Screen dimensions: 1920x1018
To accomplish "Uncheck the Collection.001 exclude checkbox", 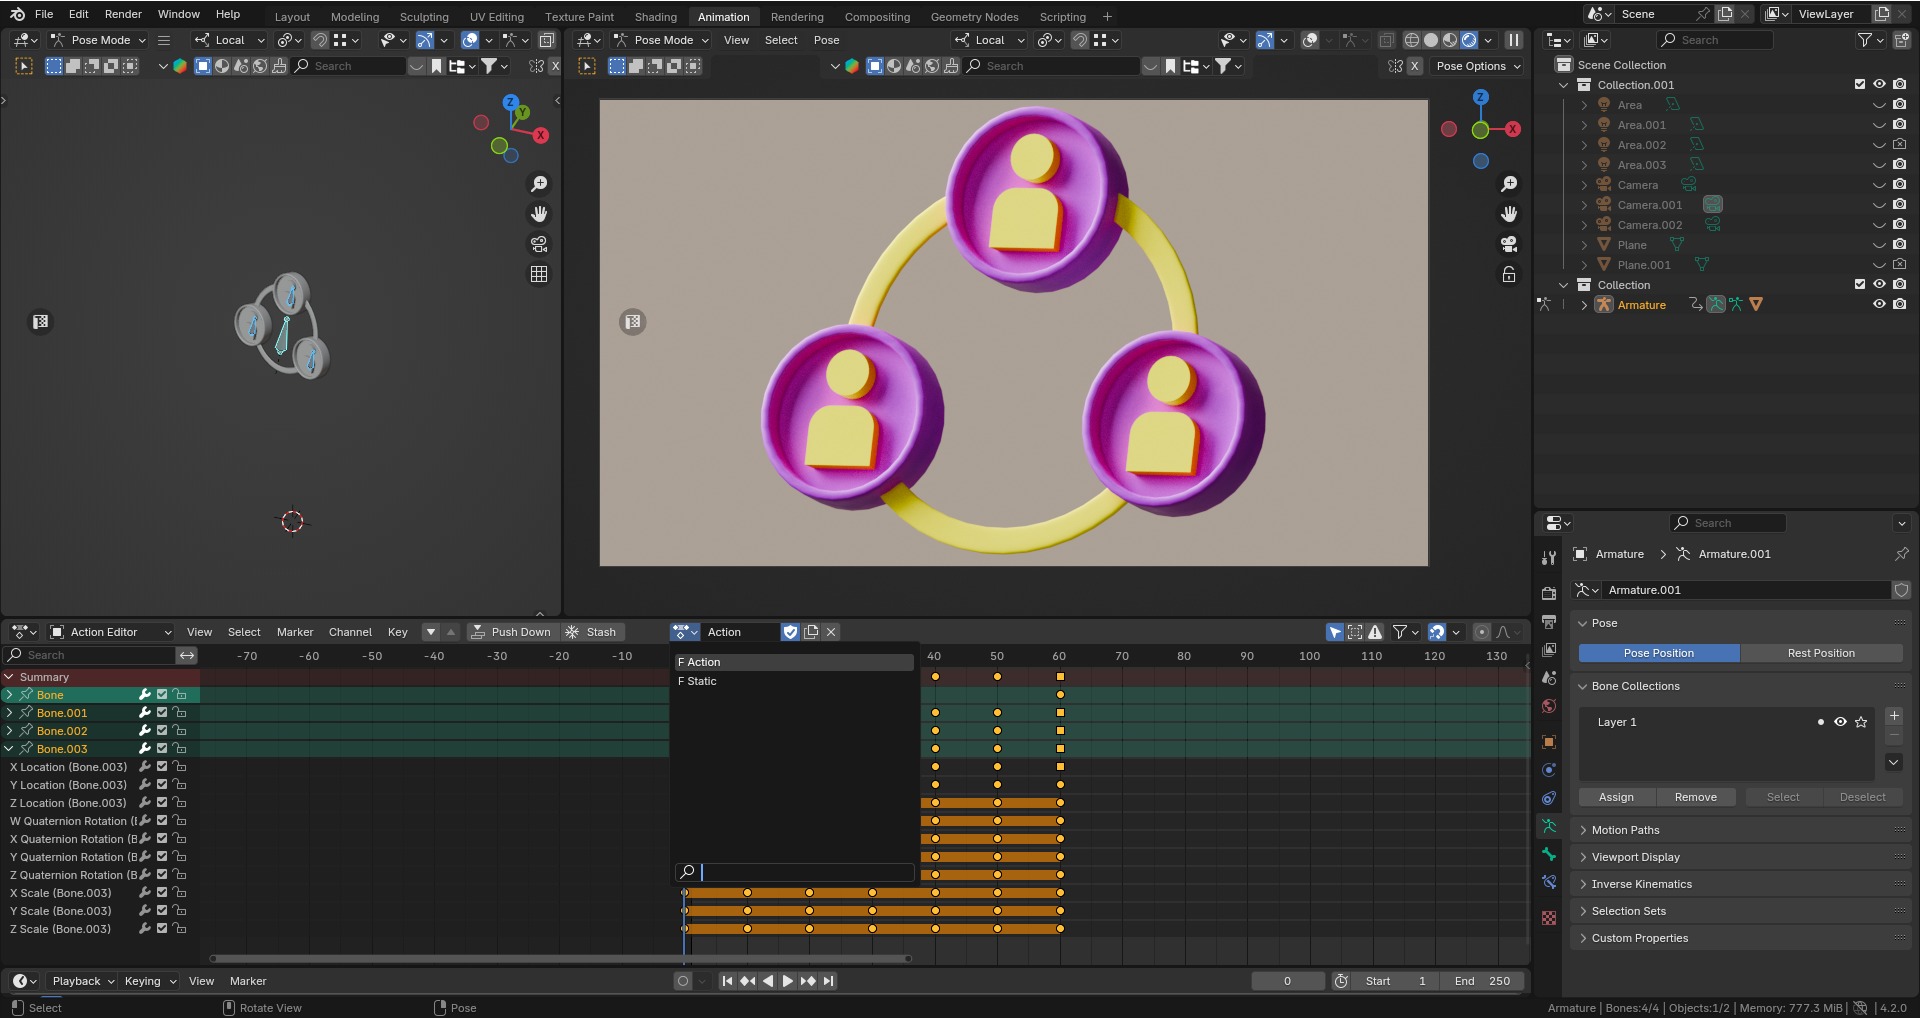I will coord(1860,85).
